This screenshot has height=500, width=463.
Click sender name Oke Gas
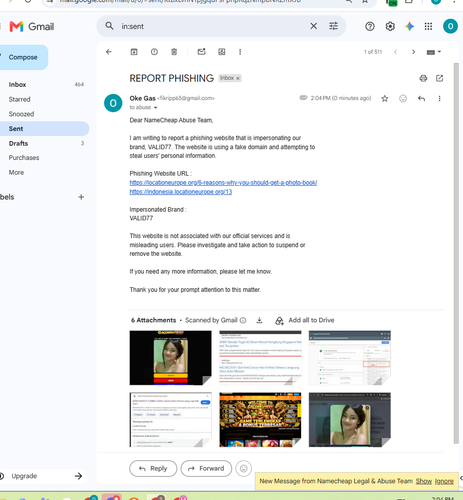point(143,98)
